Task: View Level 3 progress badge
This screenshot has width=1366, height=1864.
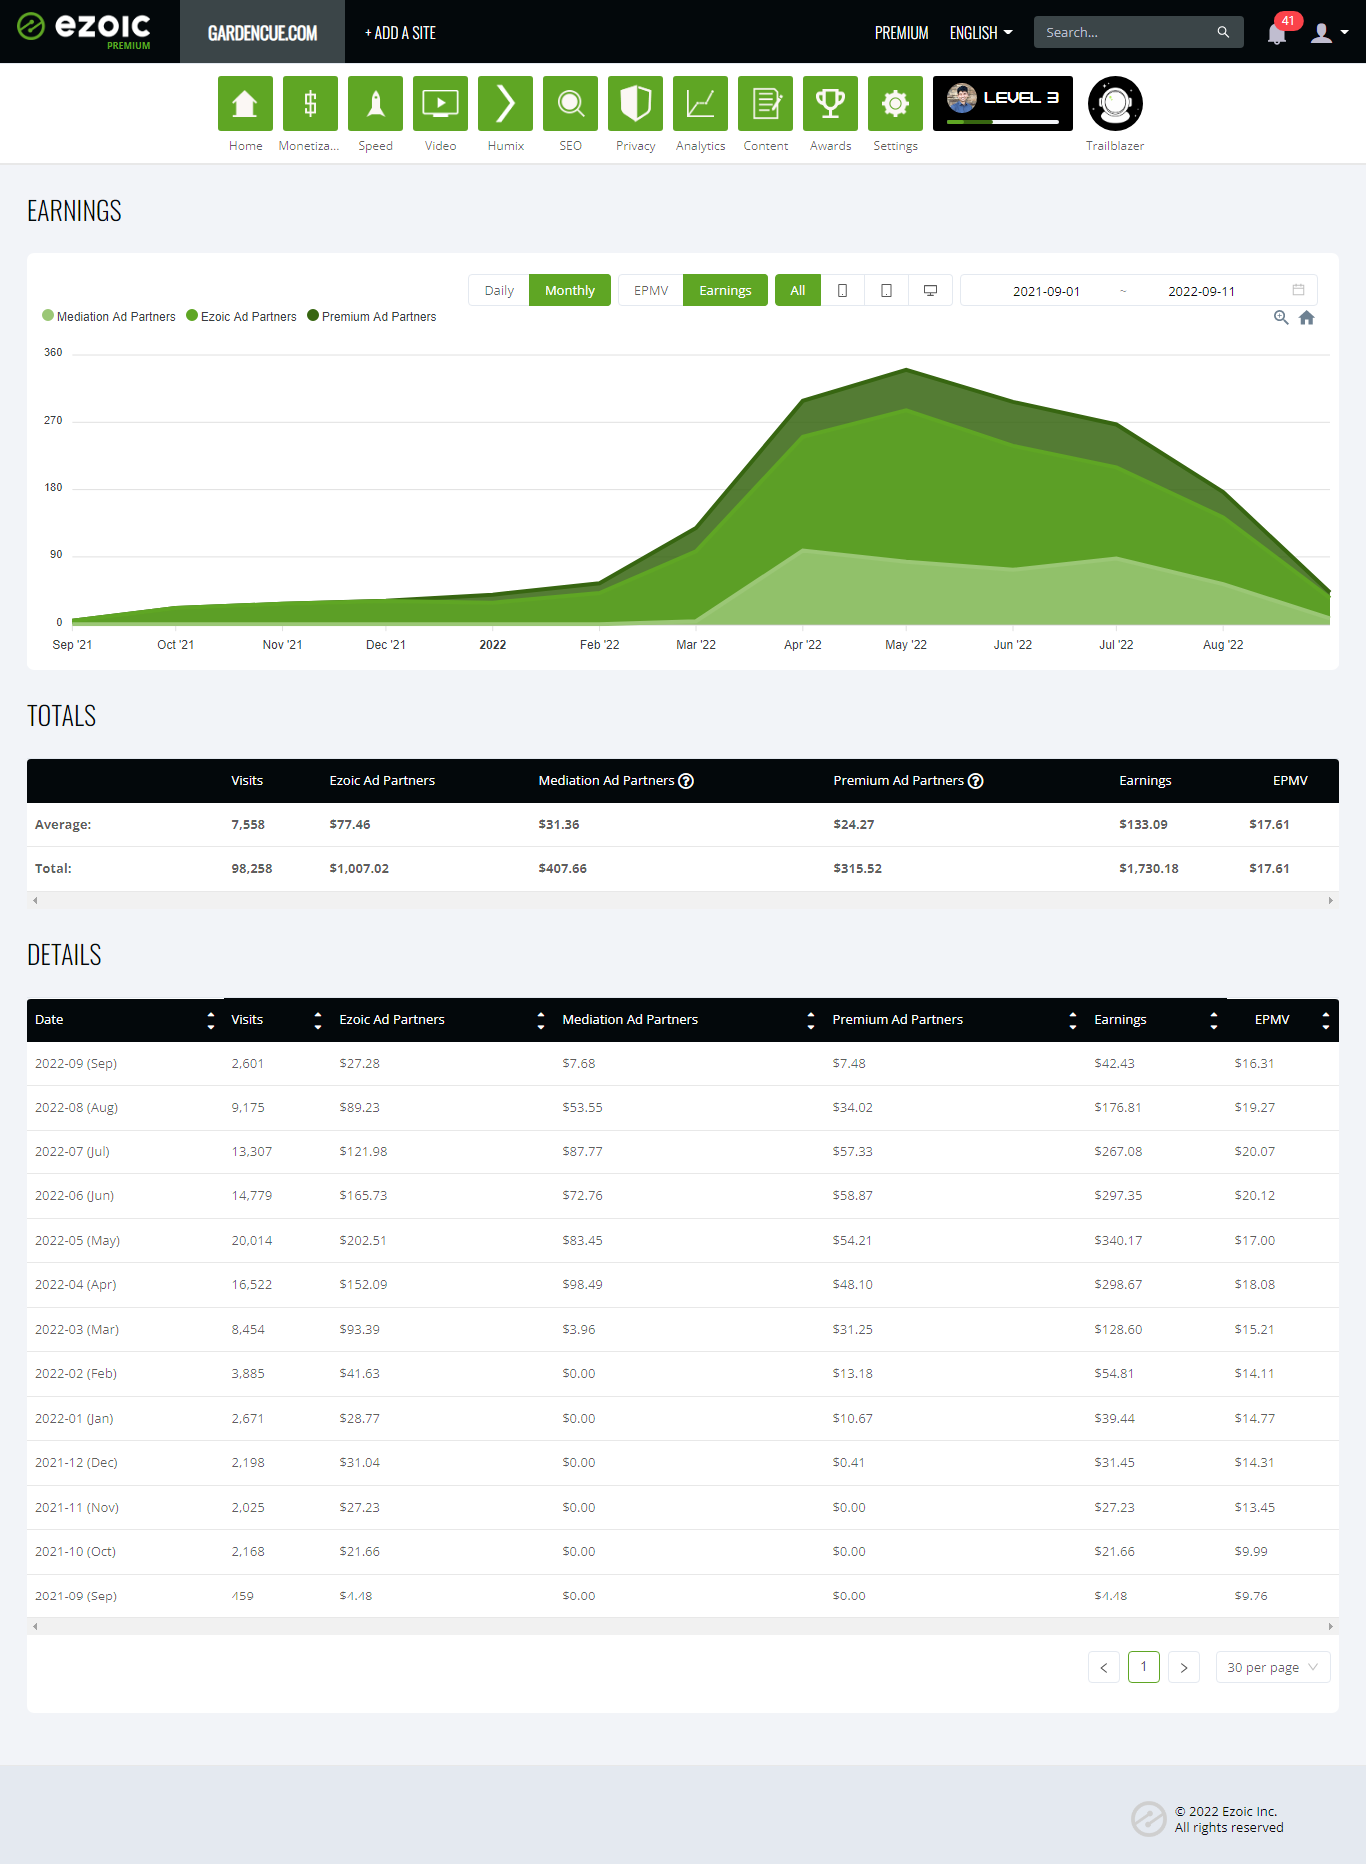Action: tap(1003, 103)
